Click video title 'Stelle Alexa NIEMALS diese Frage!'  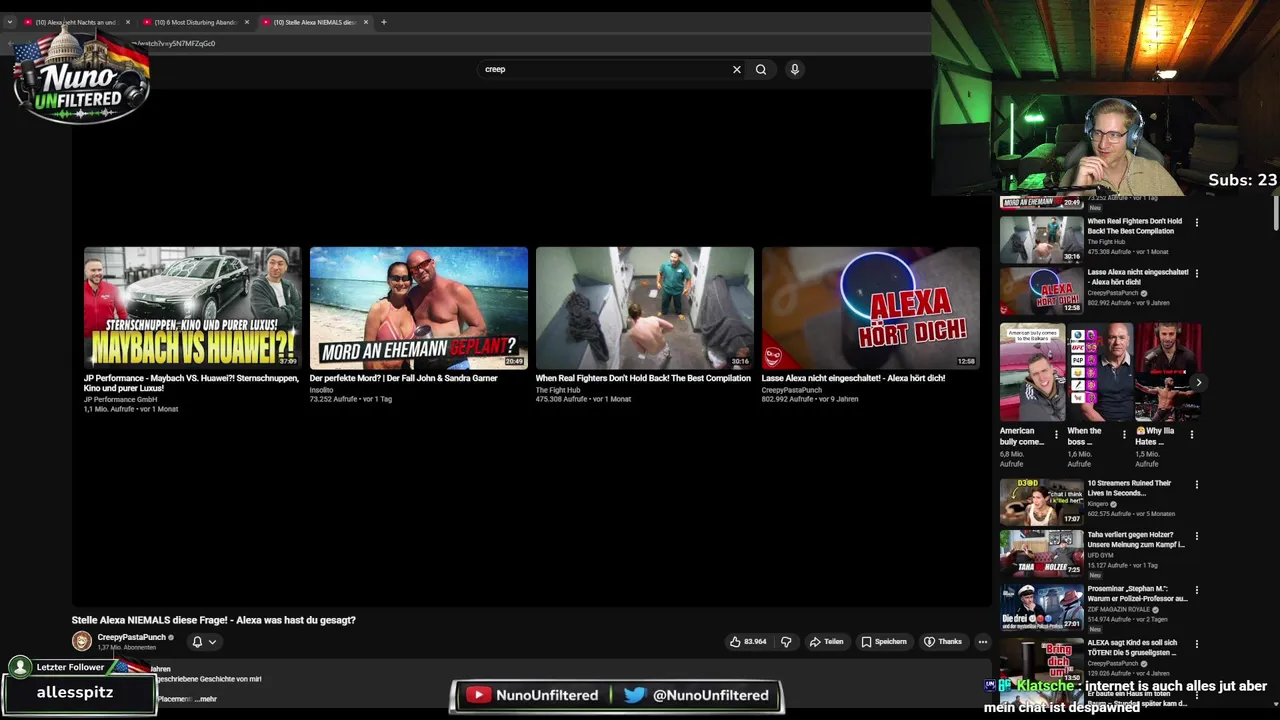pos(214,620)
